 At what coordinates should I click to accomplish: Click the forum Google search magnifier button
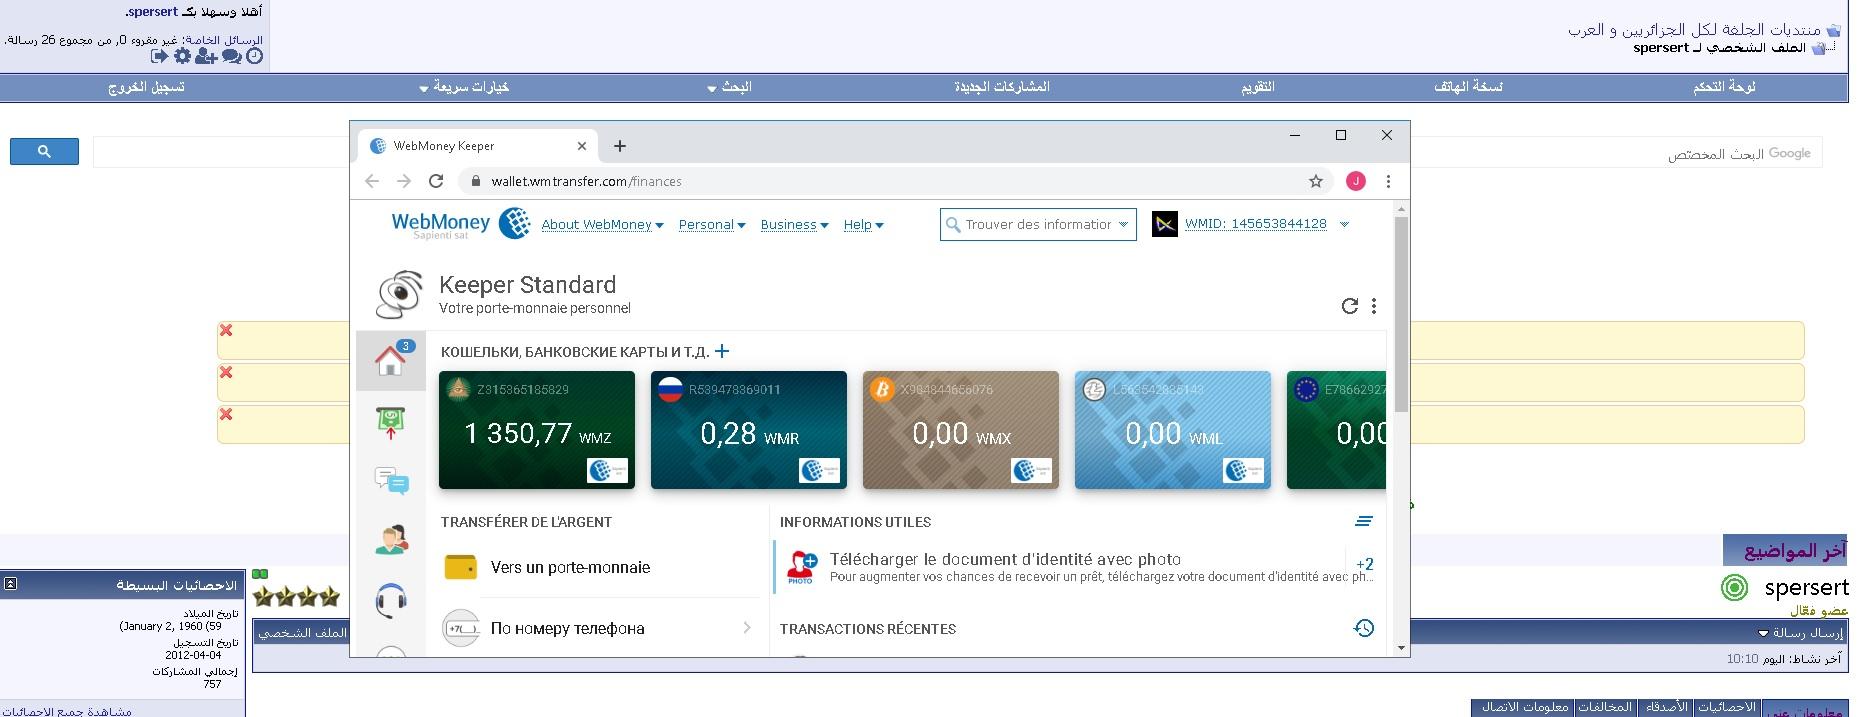[44, 151]
